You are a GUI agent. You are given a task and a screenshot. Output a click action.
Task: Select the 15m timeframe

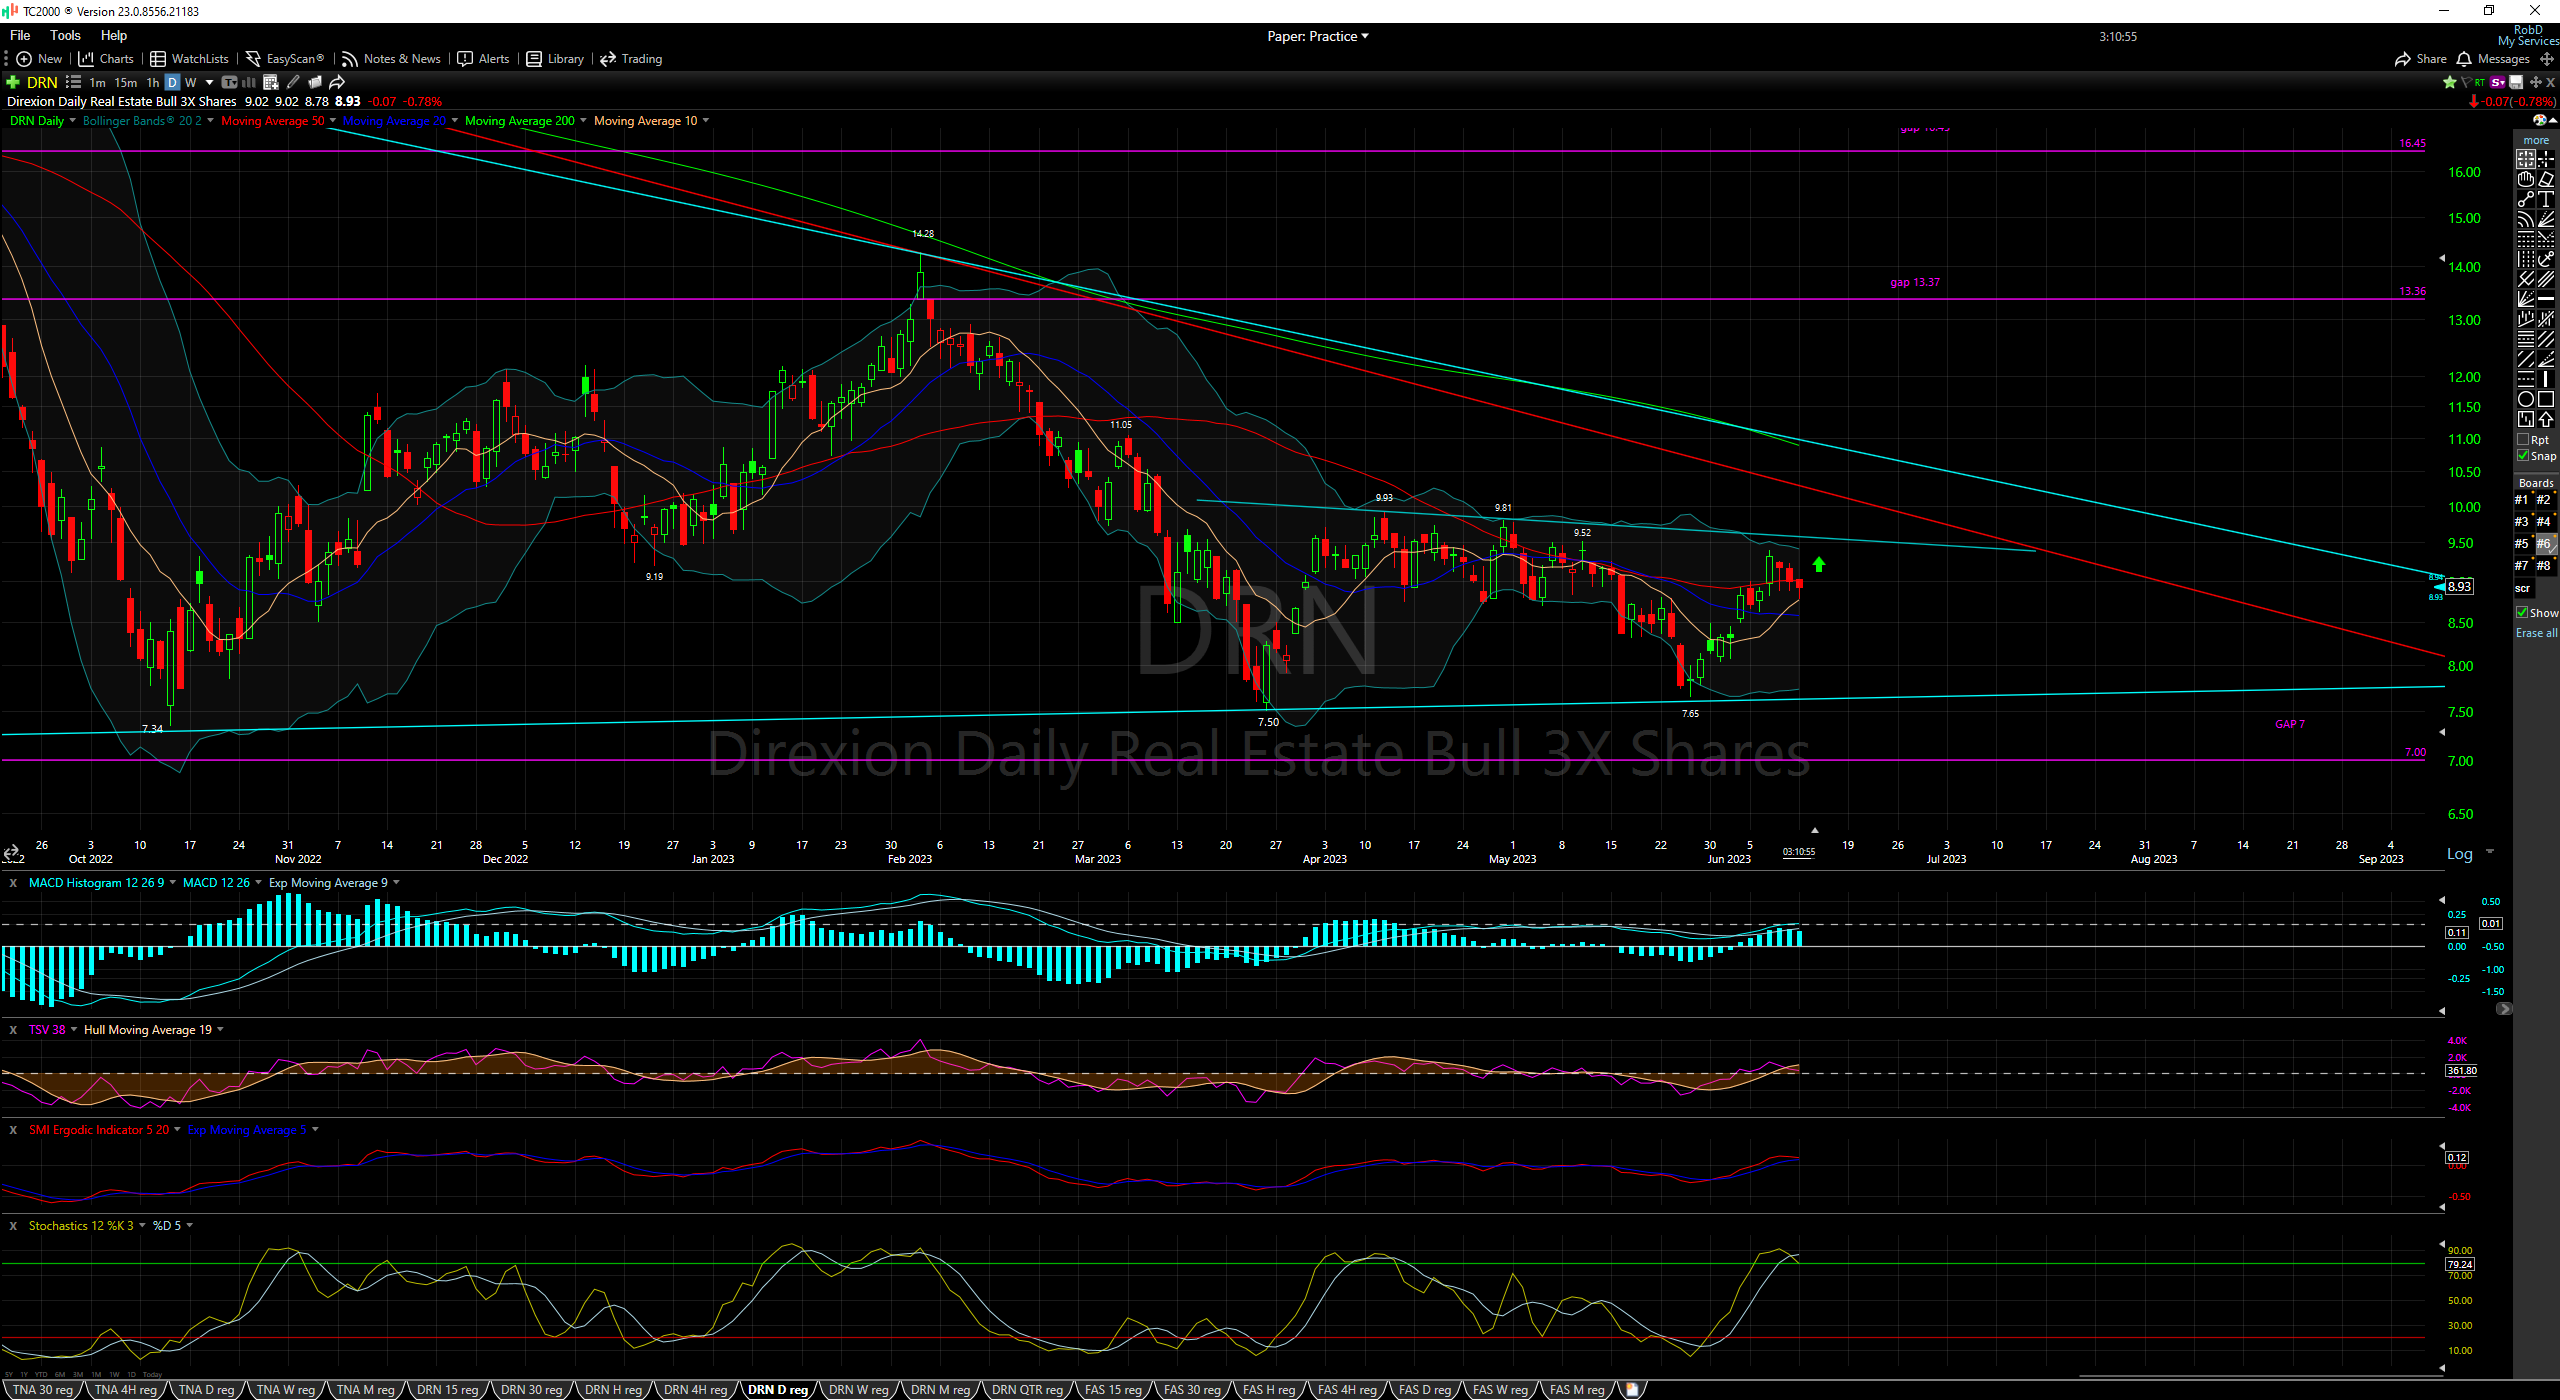click(125, 83)
